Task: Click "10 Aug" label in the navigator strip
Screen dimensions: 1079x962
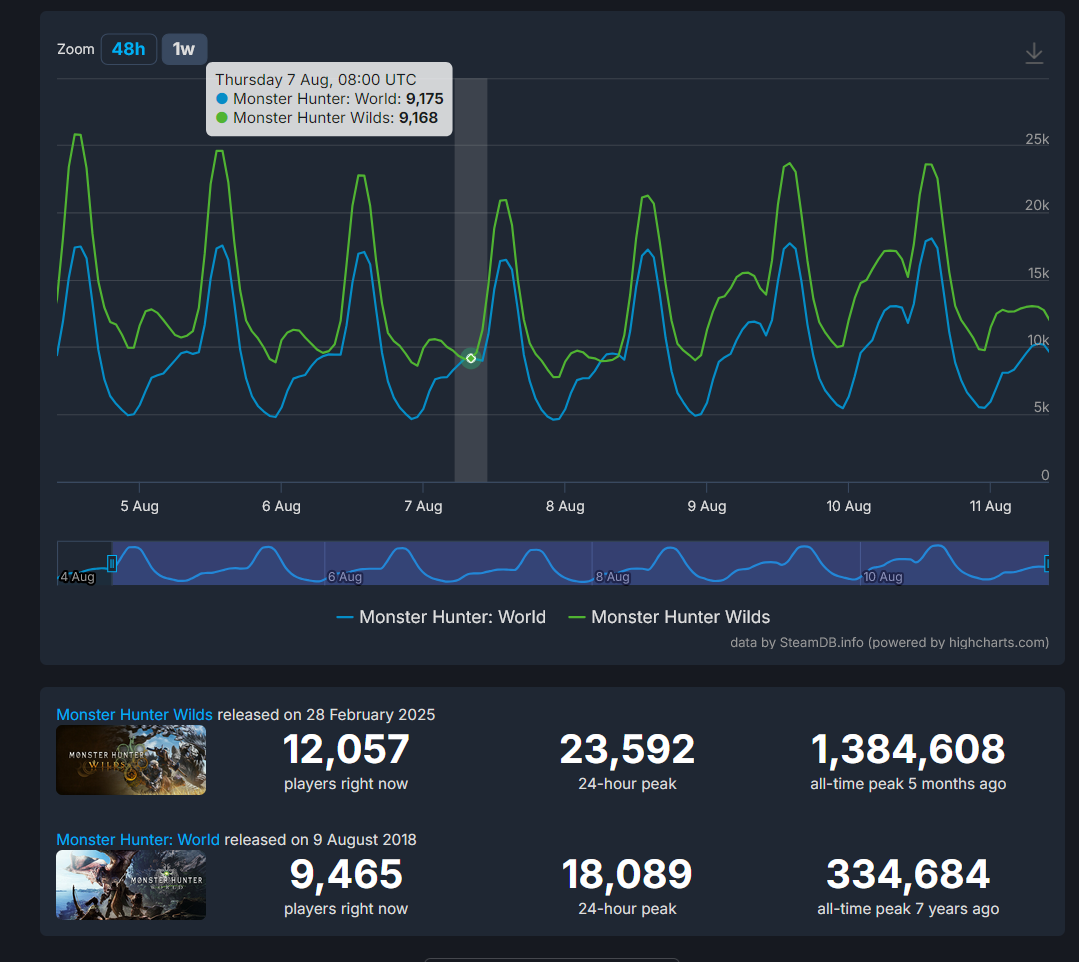Action: [x=883, y=577]
